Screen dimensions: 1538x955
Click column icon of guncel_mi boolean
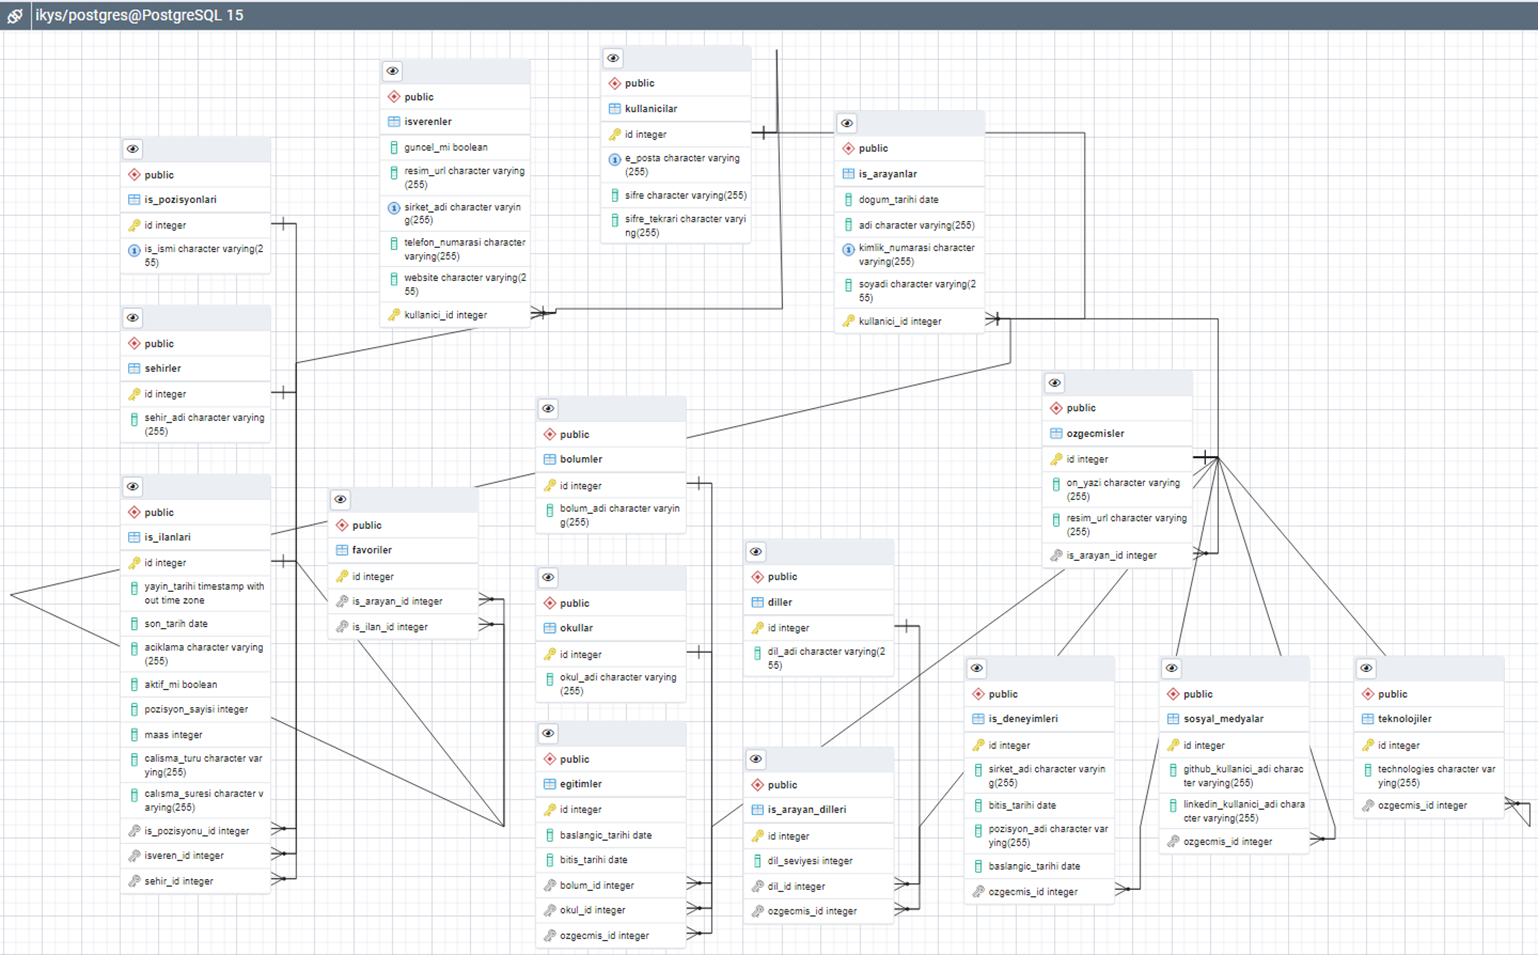pos(394,147)
